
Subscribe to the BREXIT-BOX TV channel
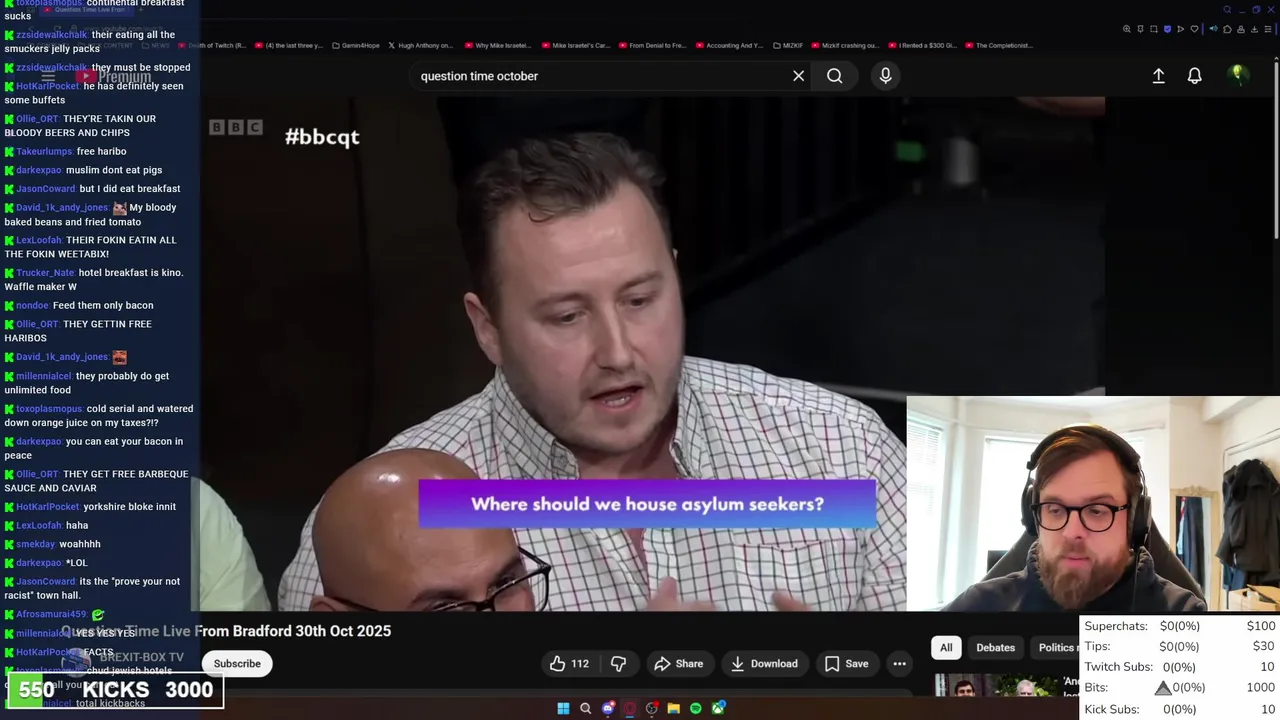237,663
